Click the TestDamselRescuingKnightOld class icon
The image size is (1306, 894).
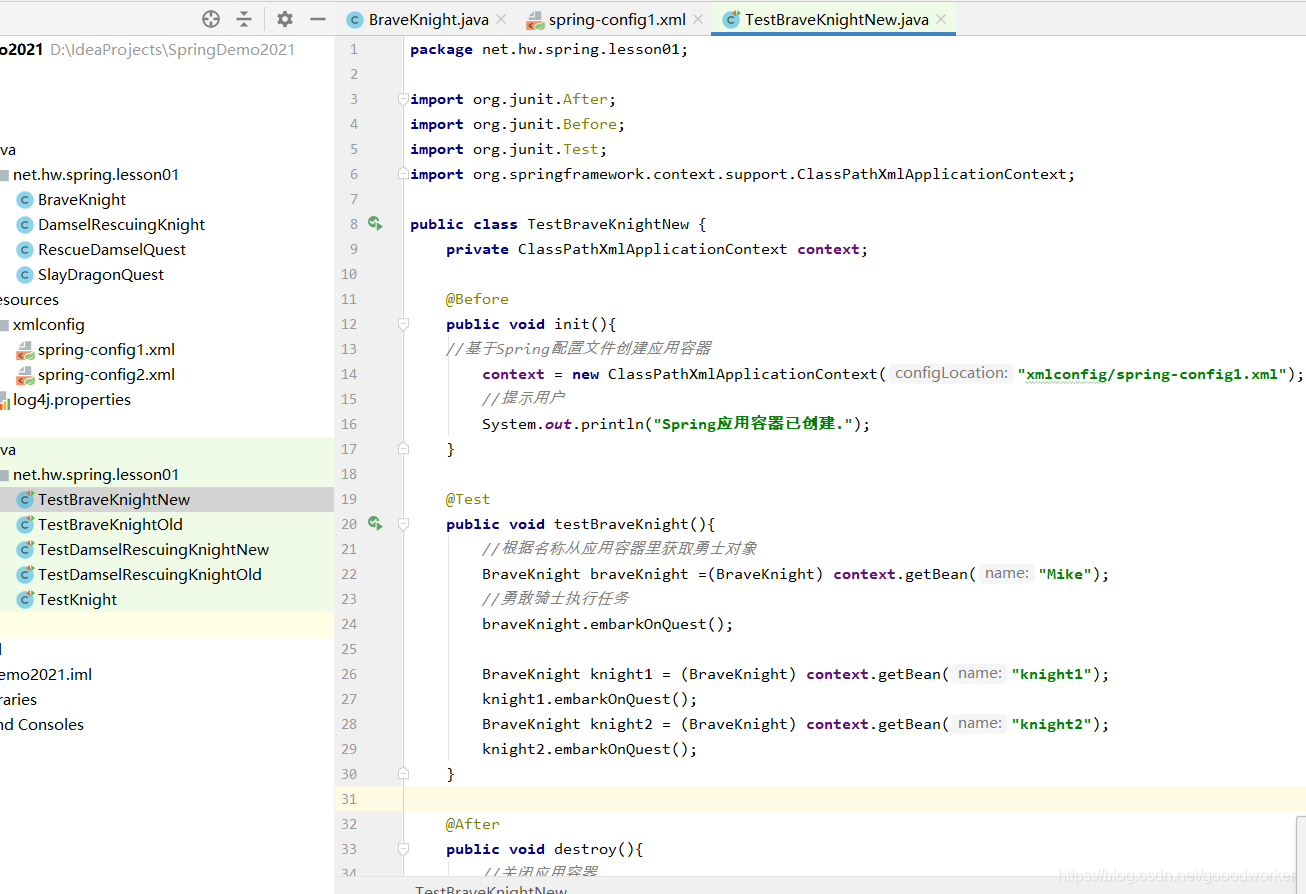pyautogui.click(x=26, y=575)
